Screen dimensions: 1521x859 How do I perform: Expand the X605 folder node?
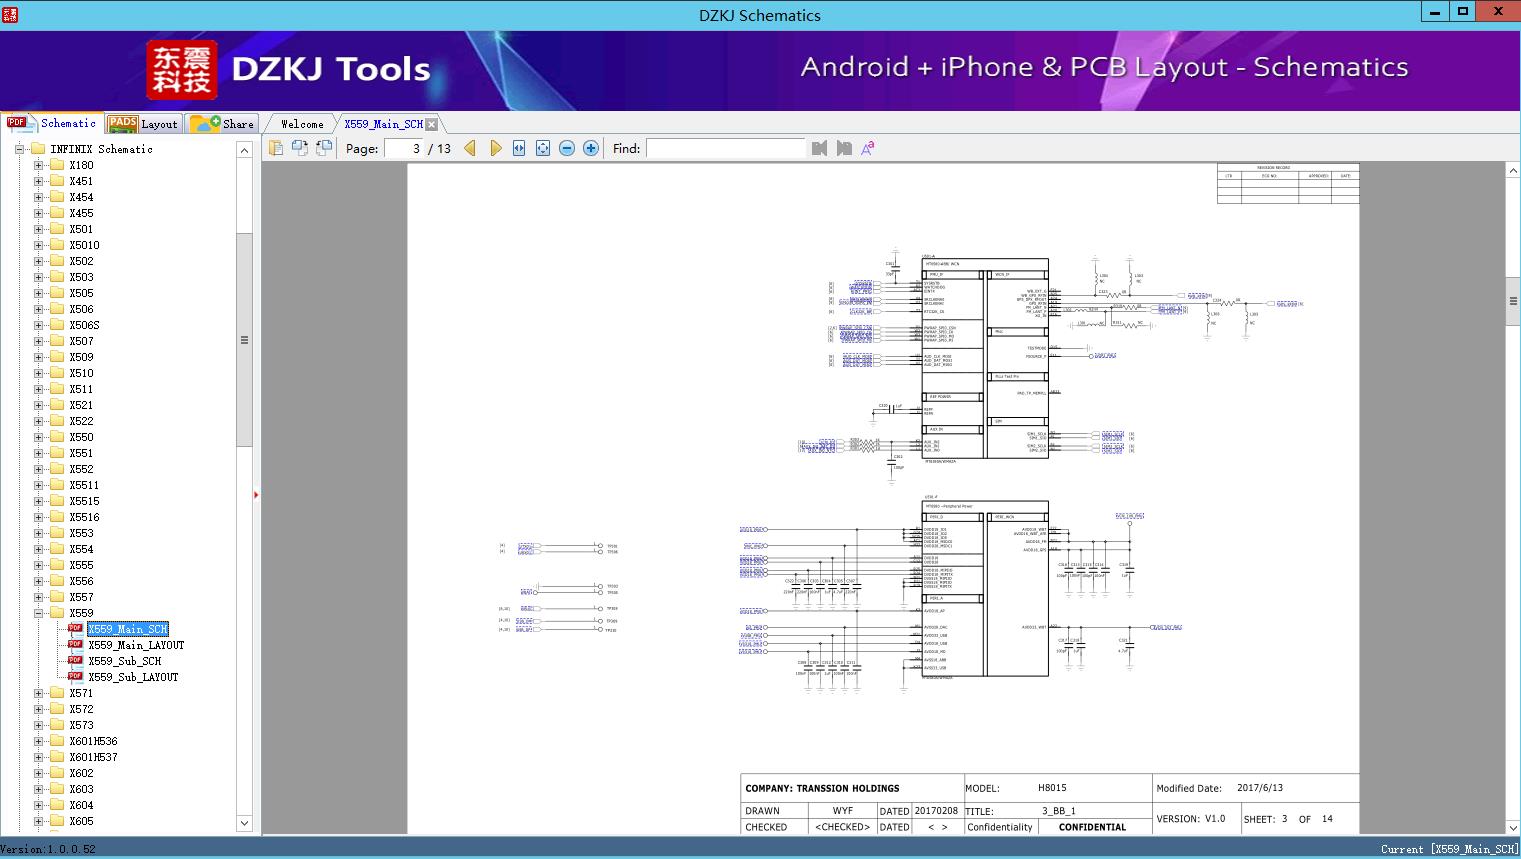click(39, 821)
